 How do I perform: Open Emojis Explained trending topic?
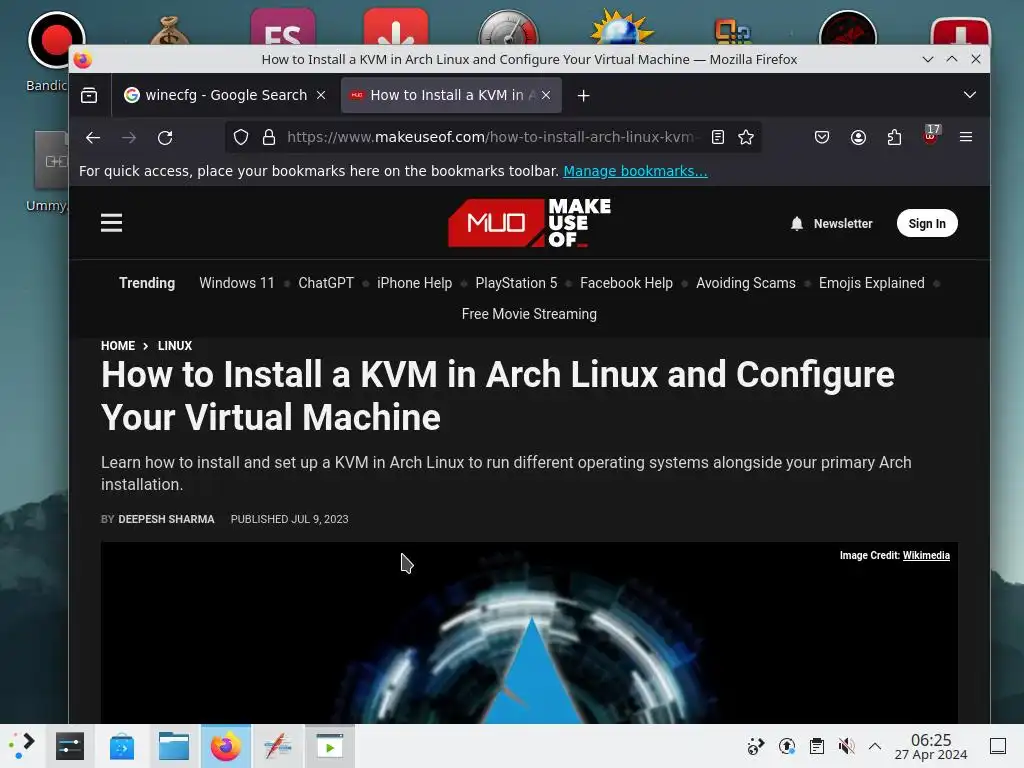871,283
